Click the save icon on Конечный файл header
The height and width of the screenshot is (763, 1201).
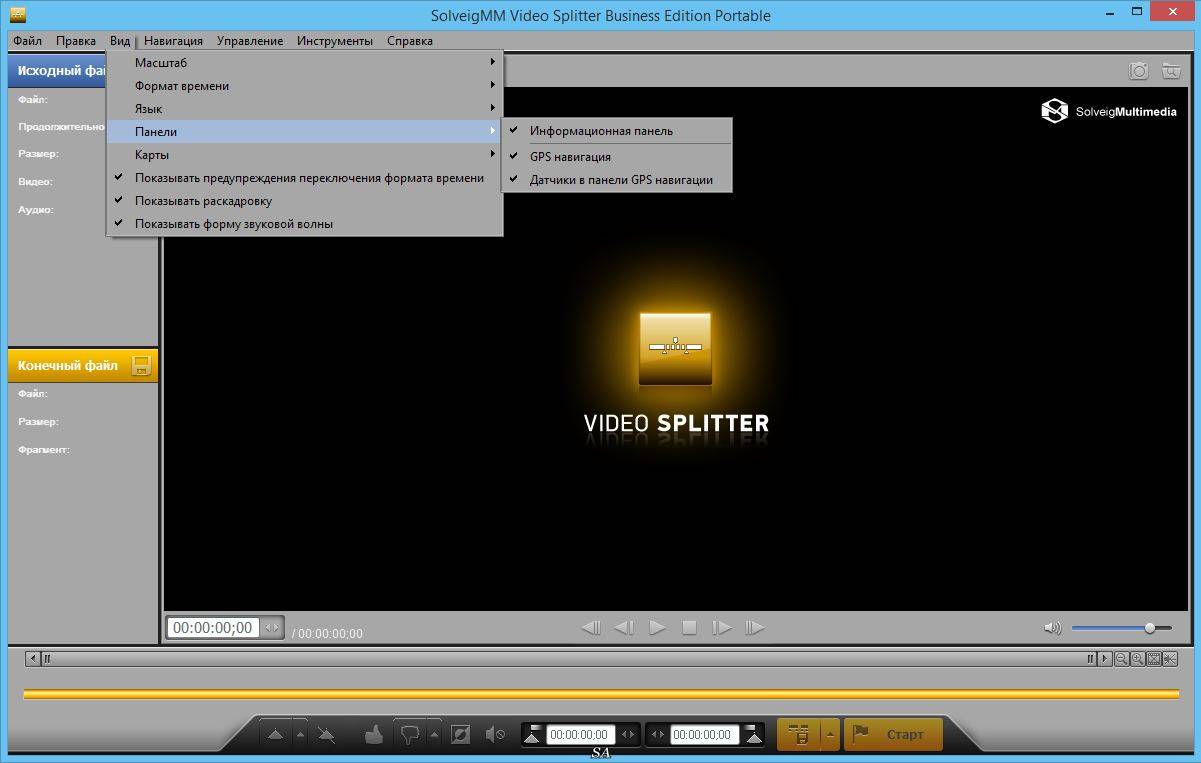point(141,365)
